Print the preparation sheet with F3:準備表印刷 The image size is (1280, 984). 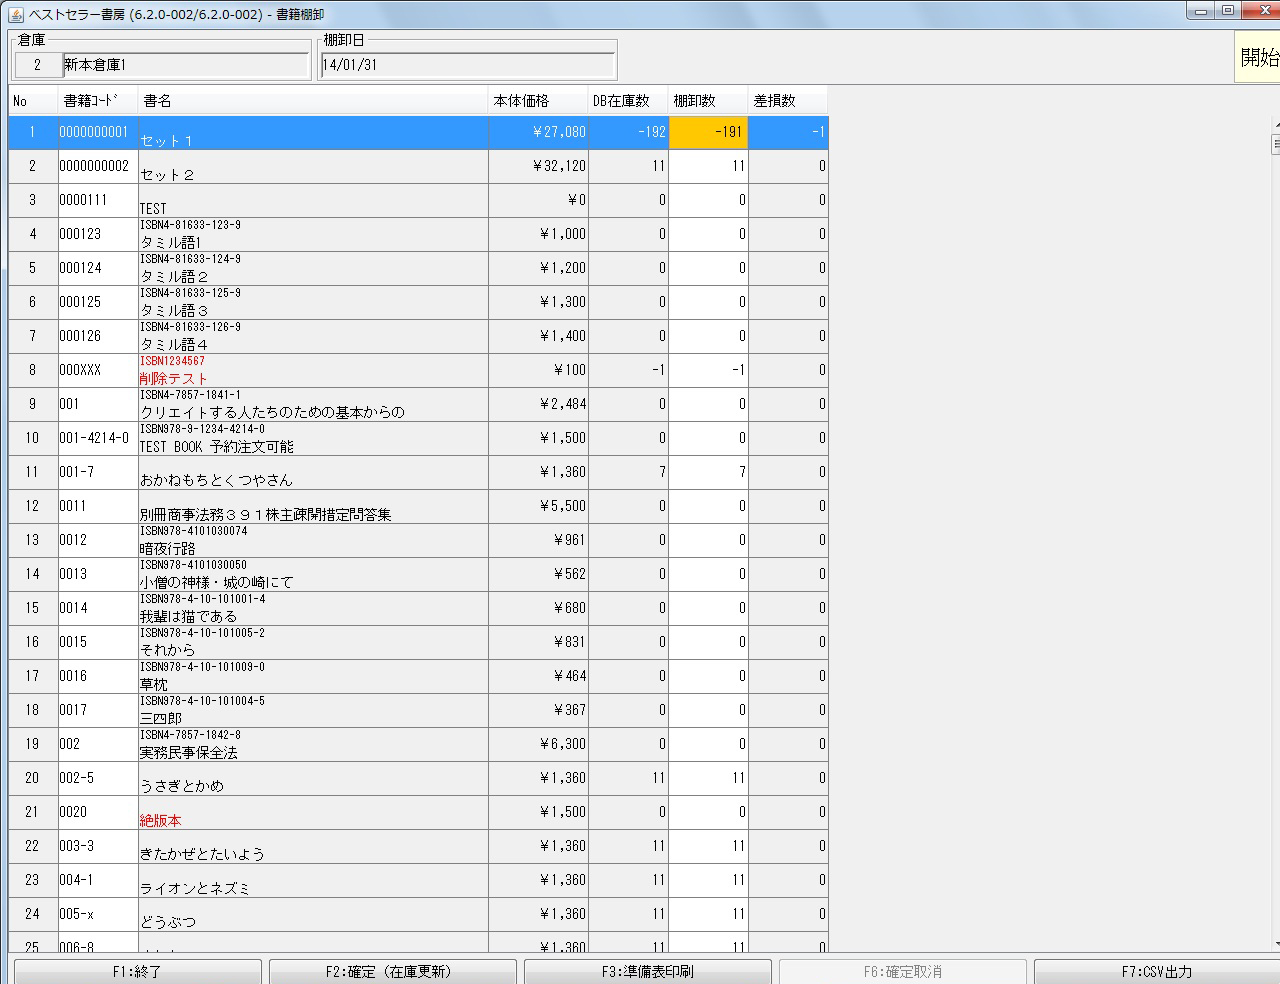pos(647,971)
